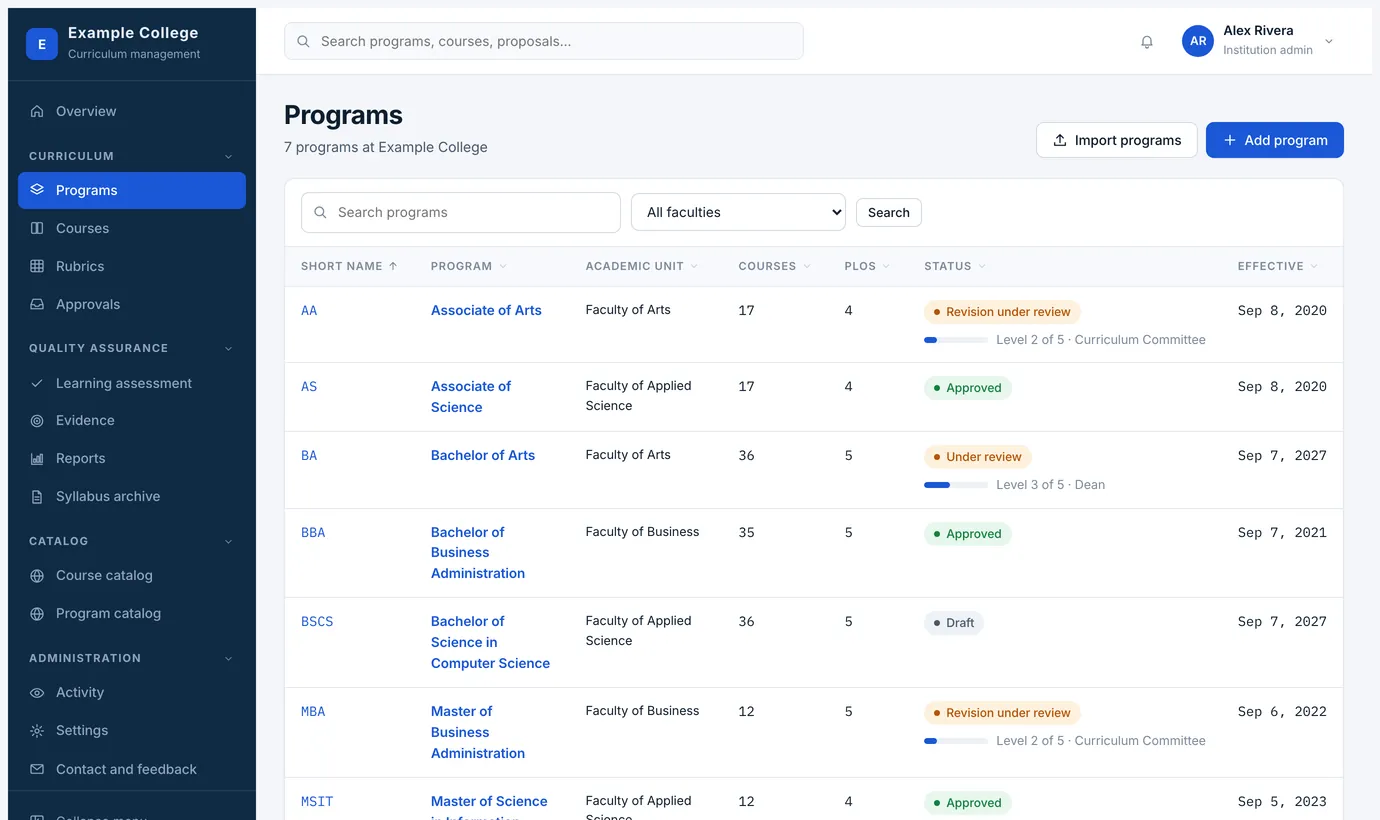The image size is (1380, 820).
Task: Open the Bachelor of Business Administration link
Action: pos(478,553)
